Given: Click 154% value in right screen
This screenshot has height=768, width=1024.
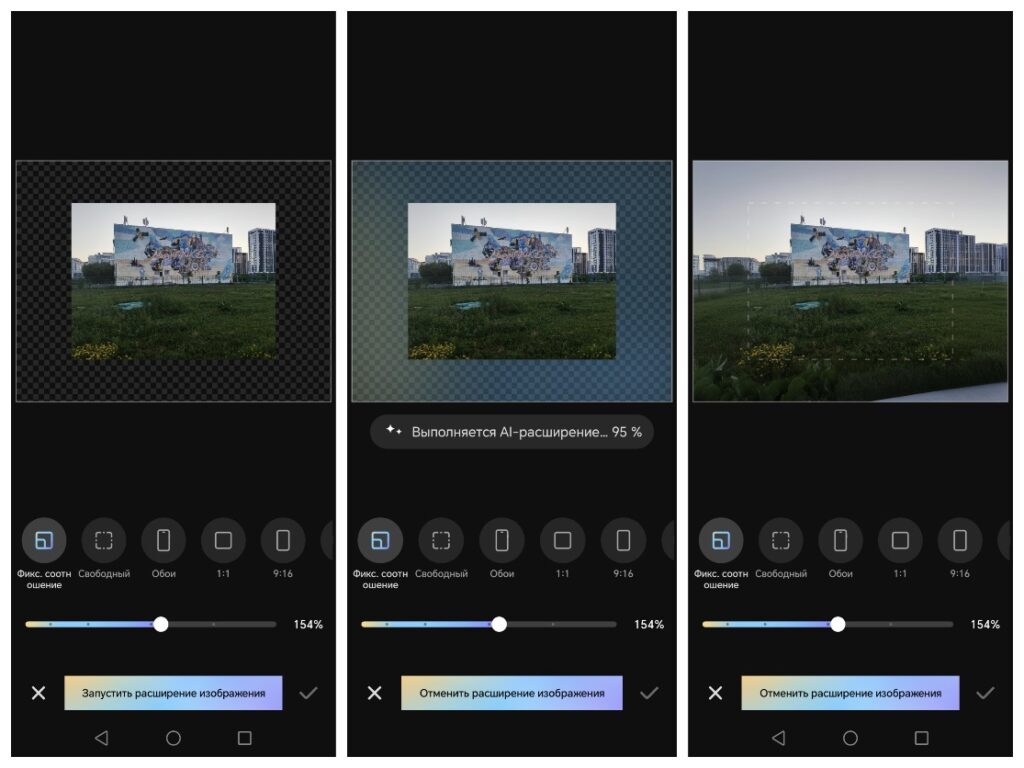Looking at the screenshot, I should tap(985, 625).
